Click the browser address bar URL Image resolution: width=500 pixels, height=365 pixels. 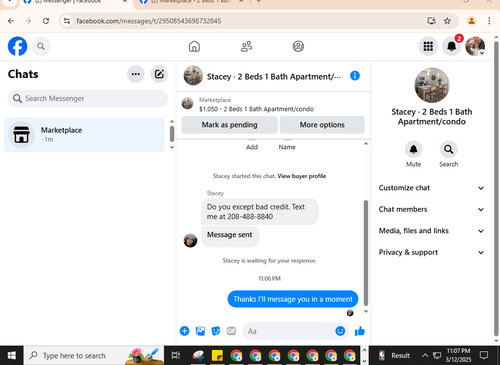(x=149, y=21)
